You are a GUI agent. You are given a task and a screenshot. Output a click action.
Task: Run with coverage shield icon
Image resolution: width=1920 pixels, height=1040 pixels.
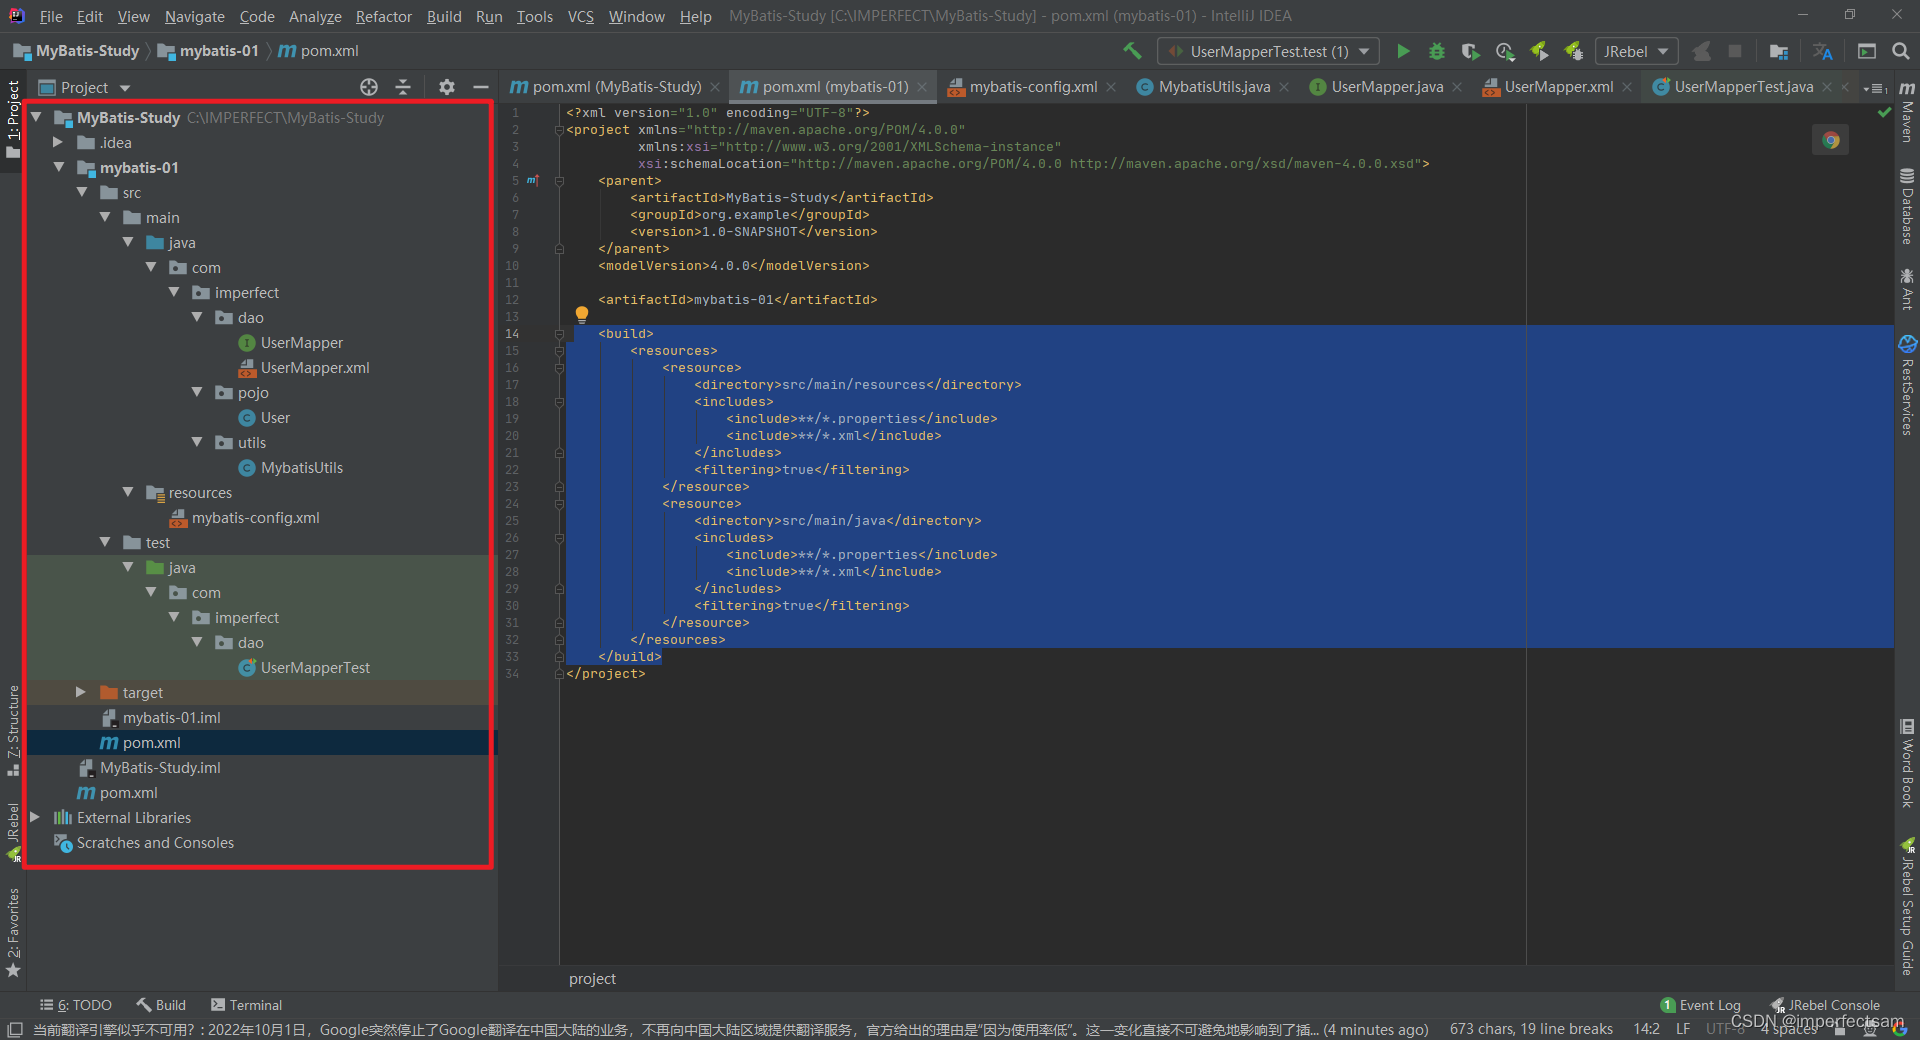click(1470, 51)
